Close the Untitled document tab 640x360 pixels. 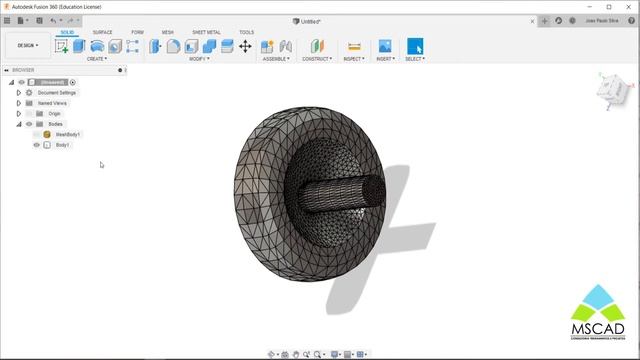[x=532, y=21]
